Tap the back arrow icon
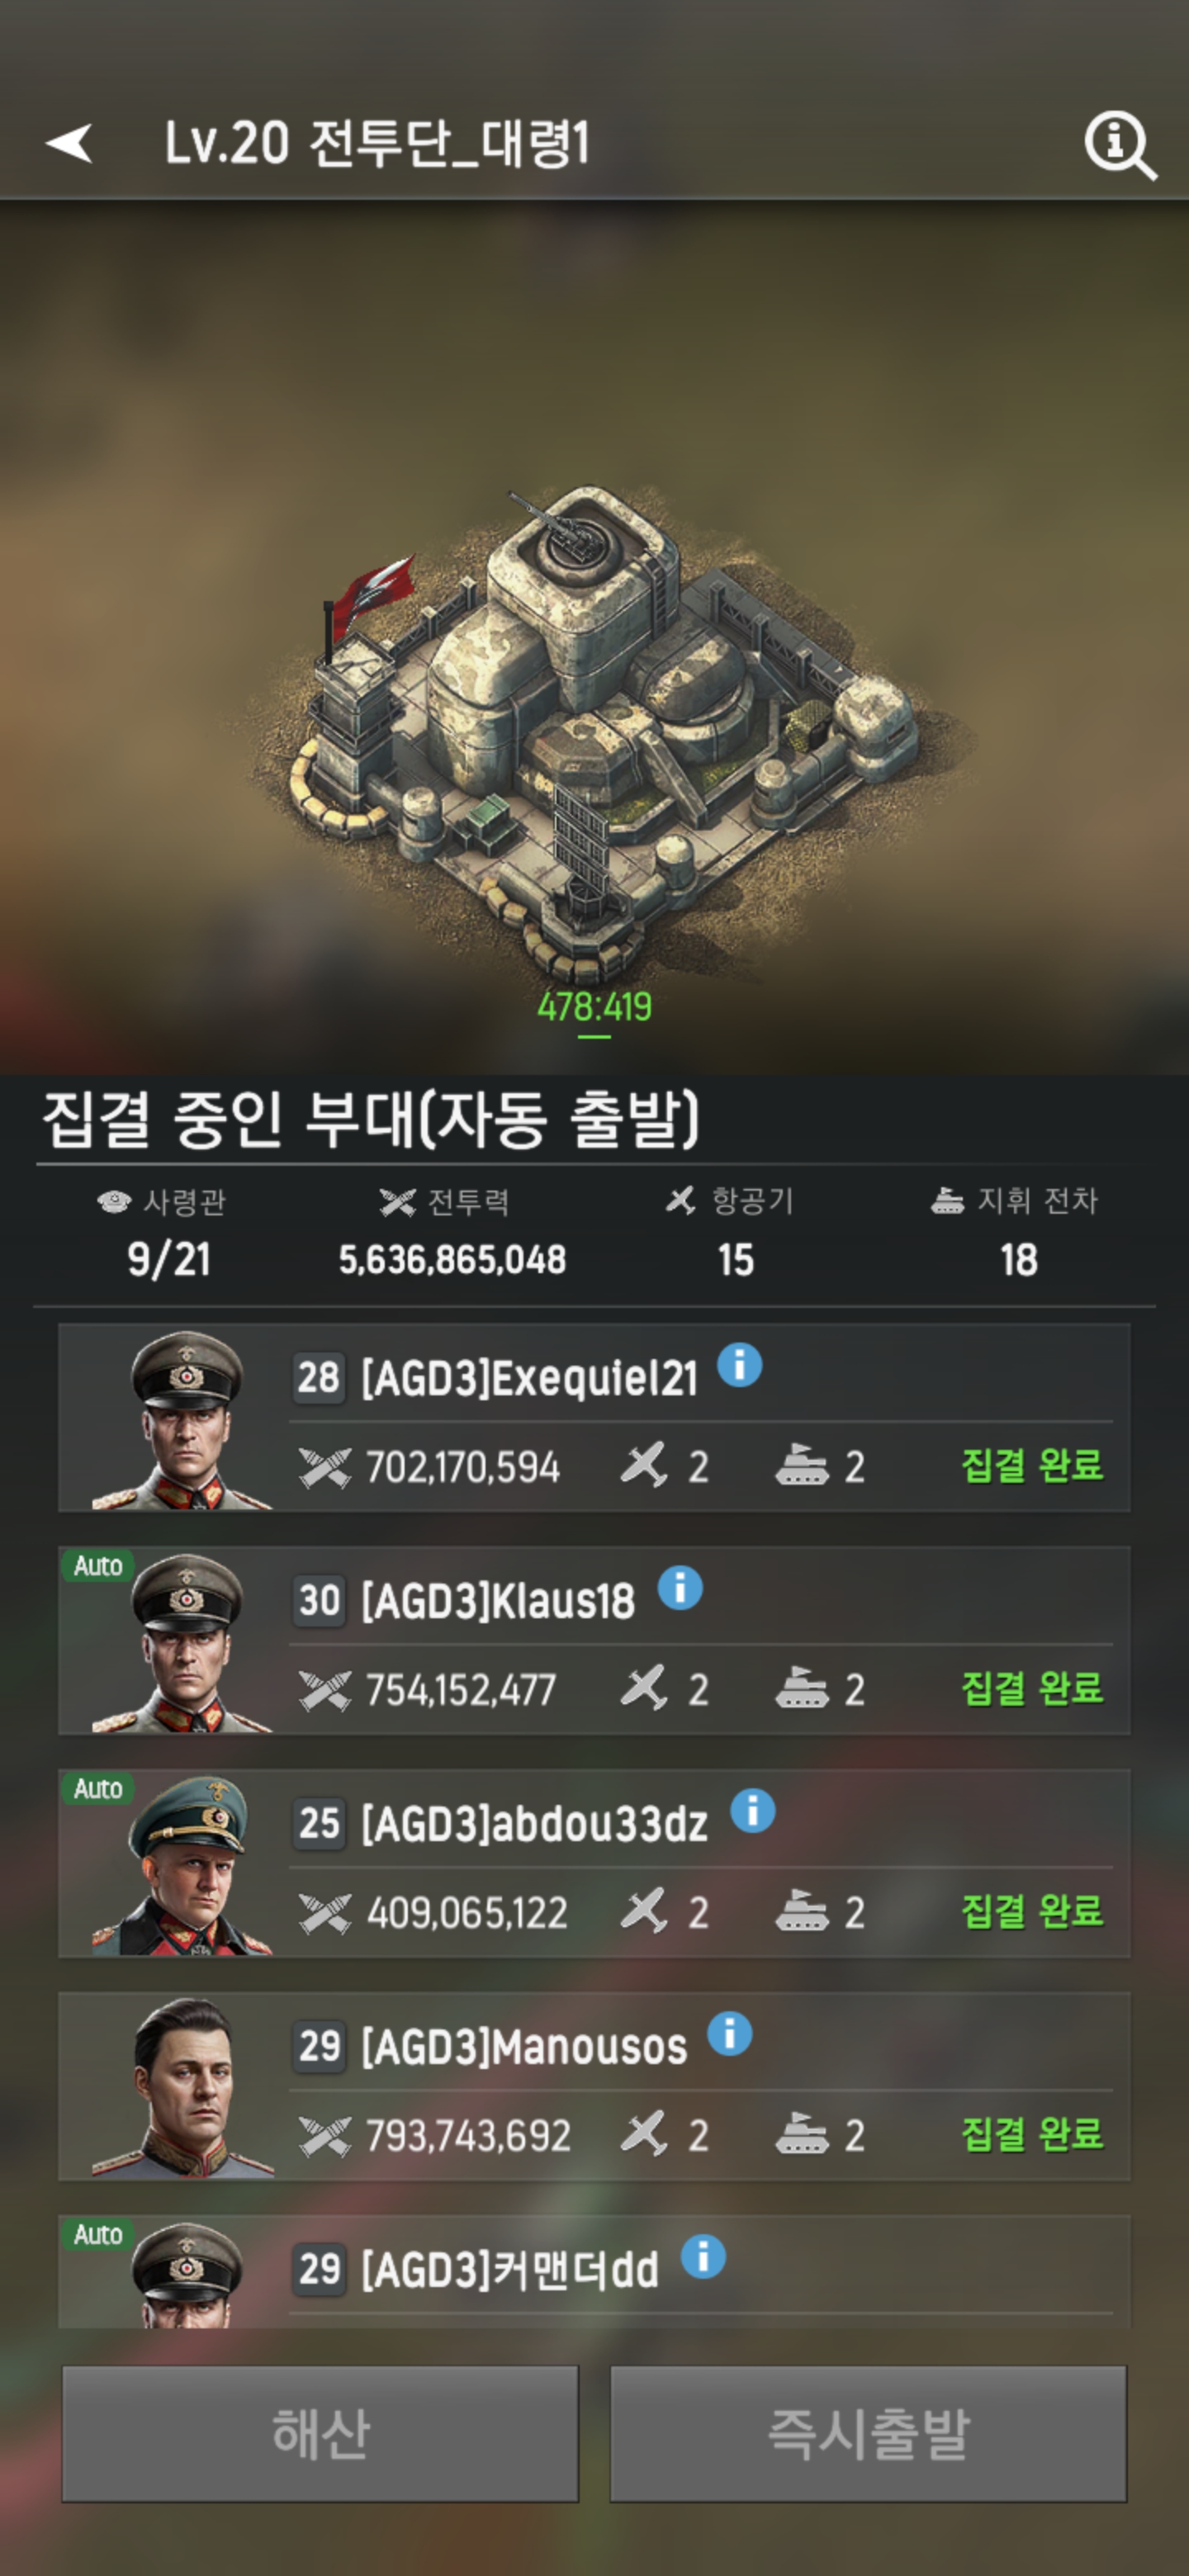This screenshot has height=2576, width=1189. pyautogui.click(x=69, y=143)
